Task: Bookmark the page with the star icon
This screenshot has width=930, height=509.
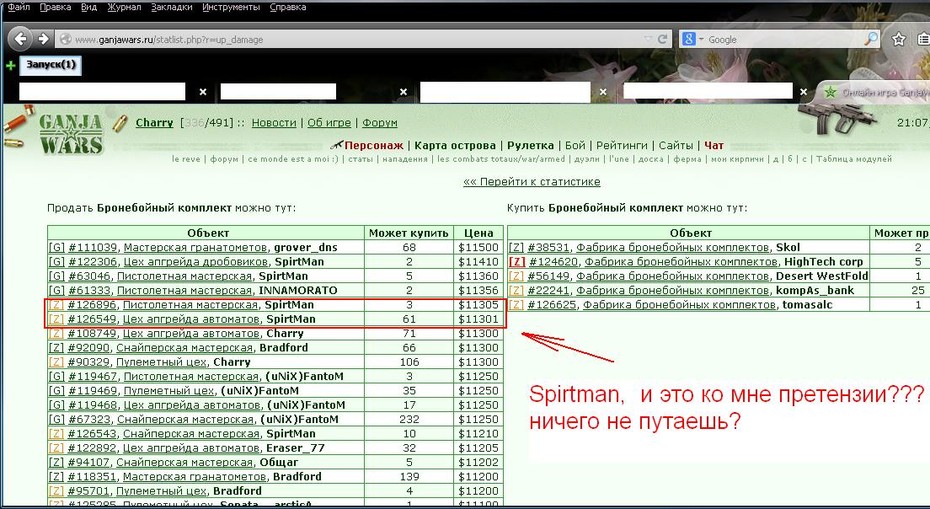Action: (x=899, y=39)
